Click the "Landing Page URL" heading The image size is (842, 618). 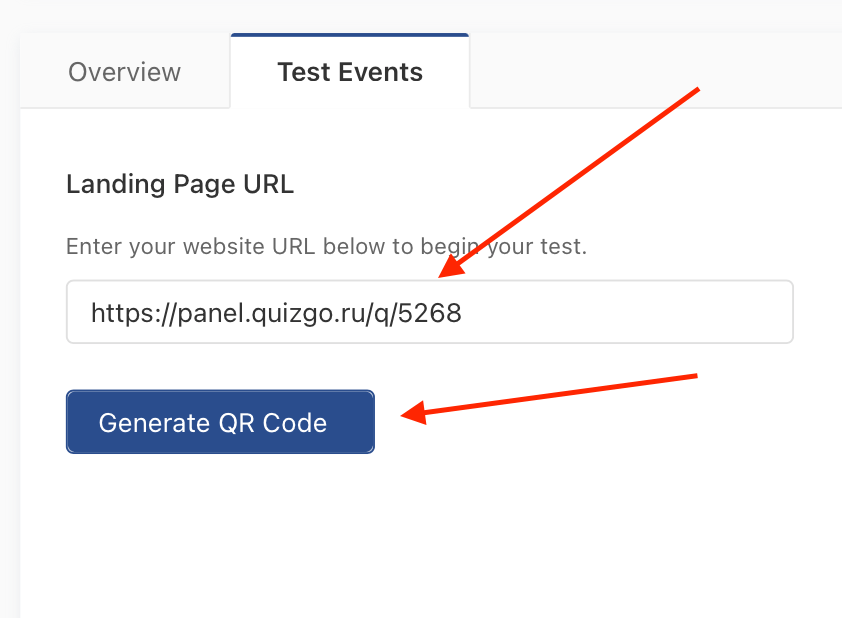(x=180, y=185)
